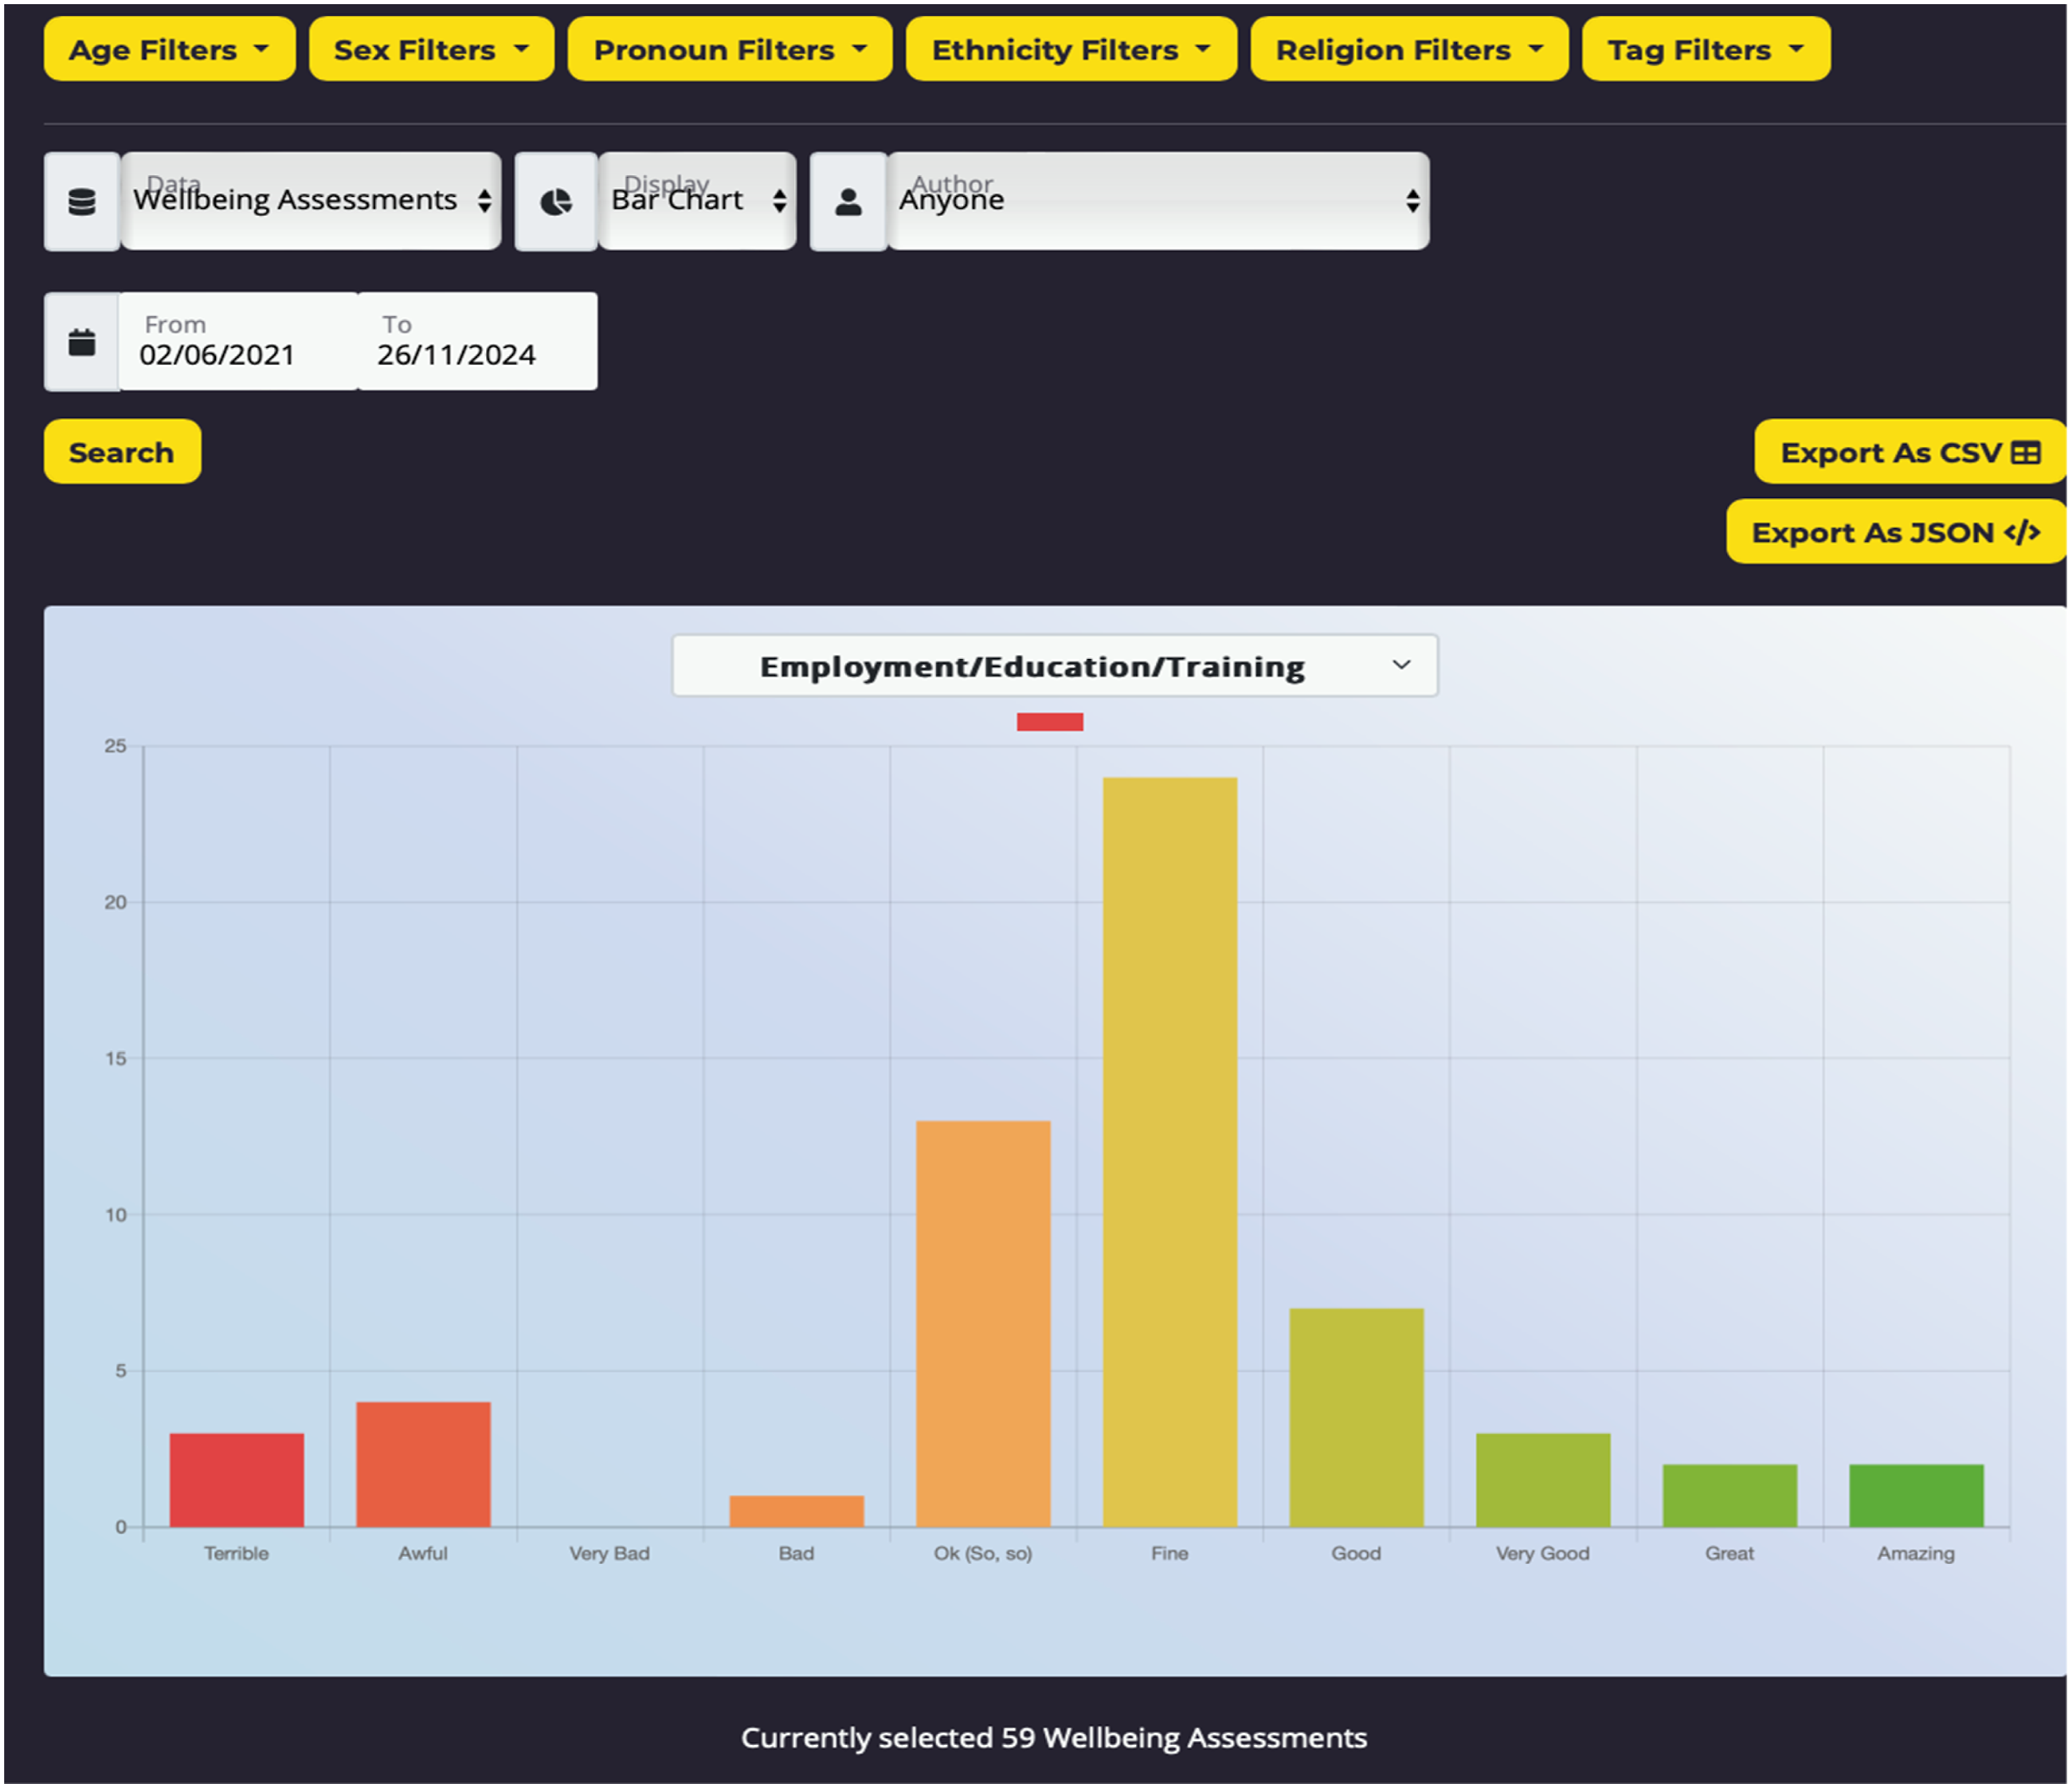Click the pie chart icon beside Display
Image resolution: width=2072 pixels, height=1788 pixels.
click(556, 202)
